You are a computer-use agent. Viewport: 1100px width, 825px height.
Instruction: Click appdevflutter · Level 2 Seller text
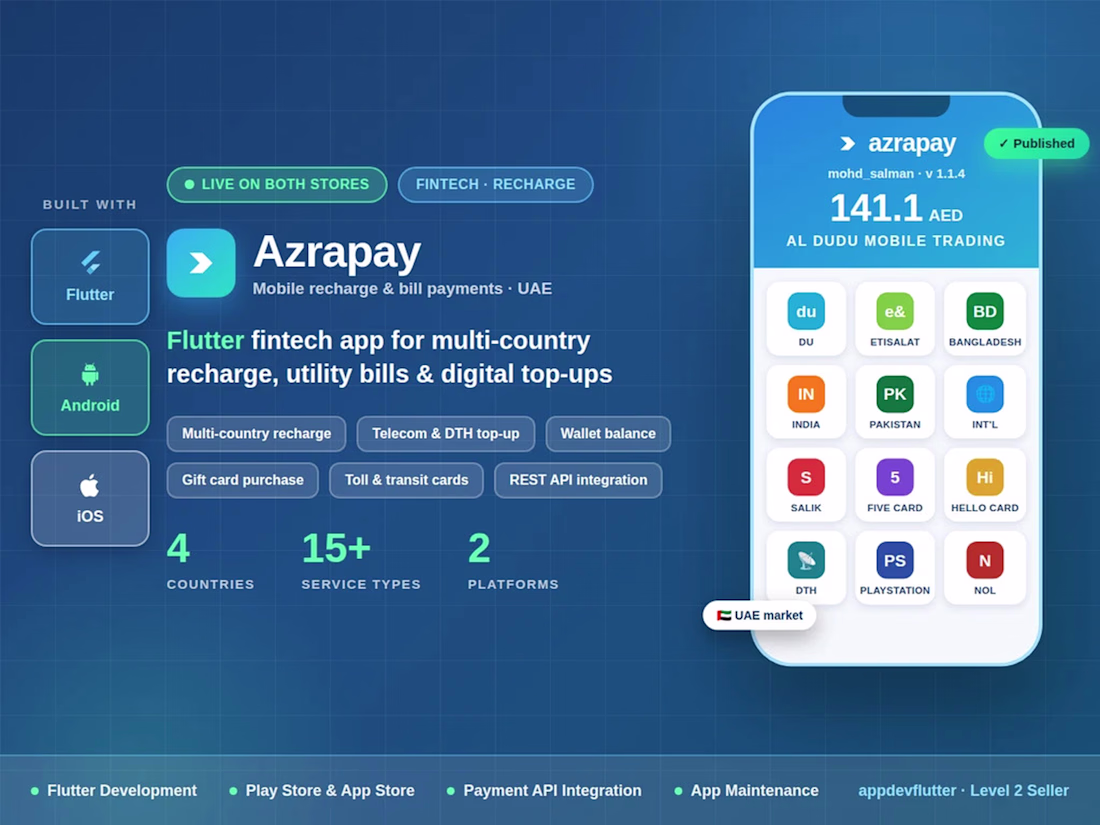point(963,791)
